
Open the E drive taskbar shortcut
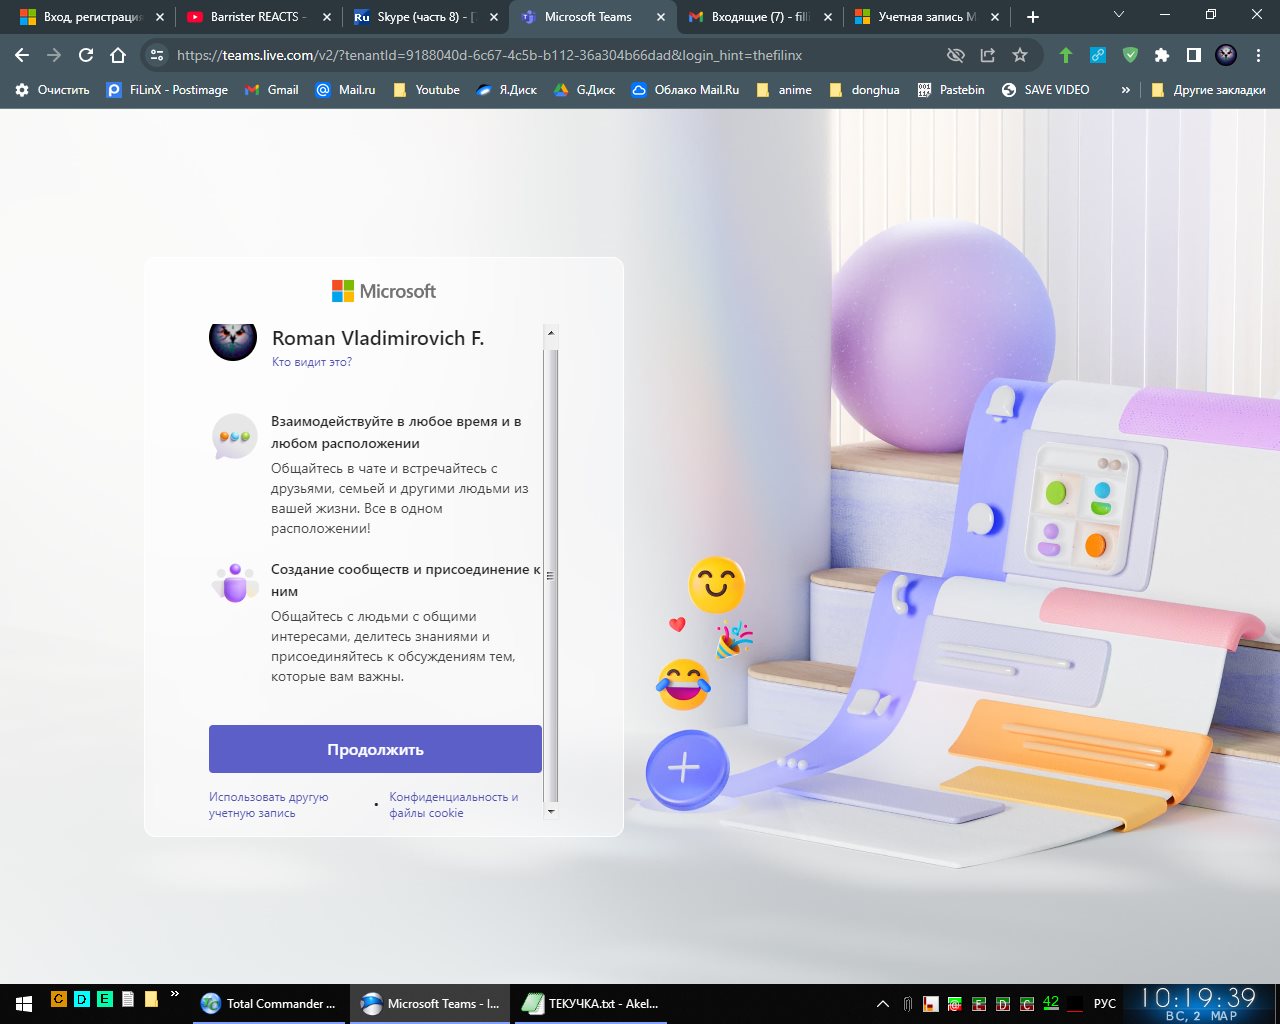tap(104, 998)
